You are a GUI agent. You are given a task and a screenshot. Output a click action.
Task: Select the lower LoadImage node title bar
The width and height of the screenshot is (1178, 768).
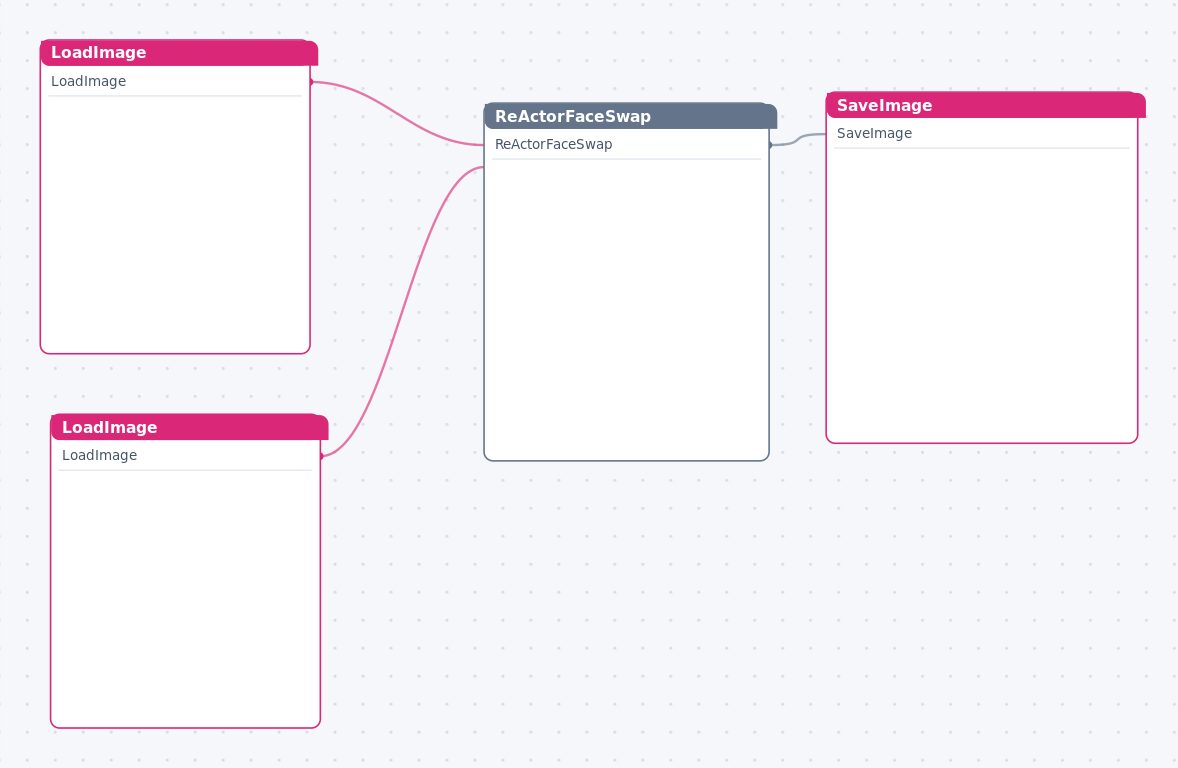pyautogui.click(x=189, y=427)
